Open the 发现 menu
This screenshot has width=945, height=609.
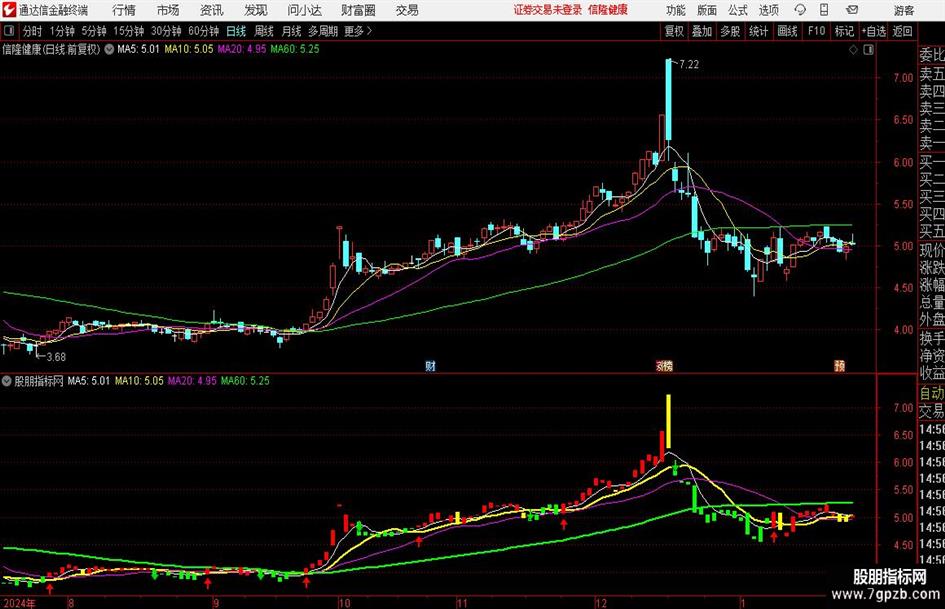coord(256,10)
